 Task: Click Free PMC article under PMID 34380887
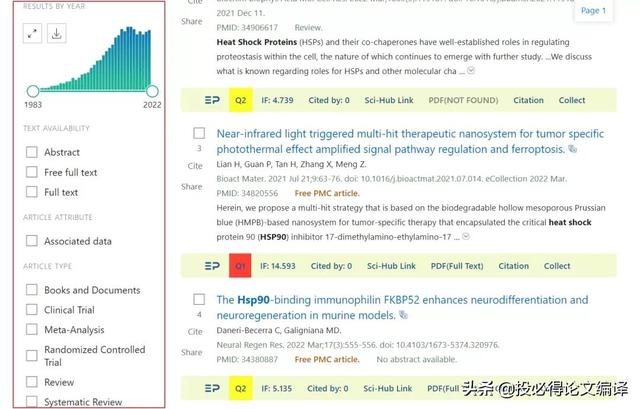(327, 360)
